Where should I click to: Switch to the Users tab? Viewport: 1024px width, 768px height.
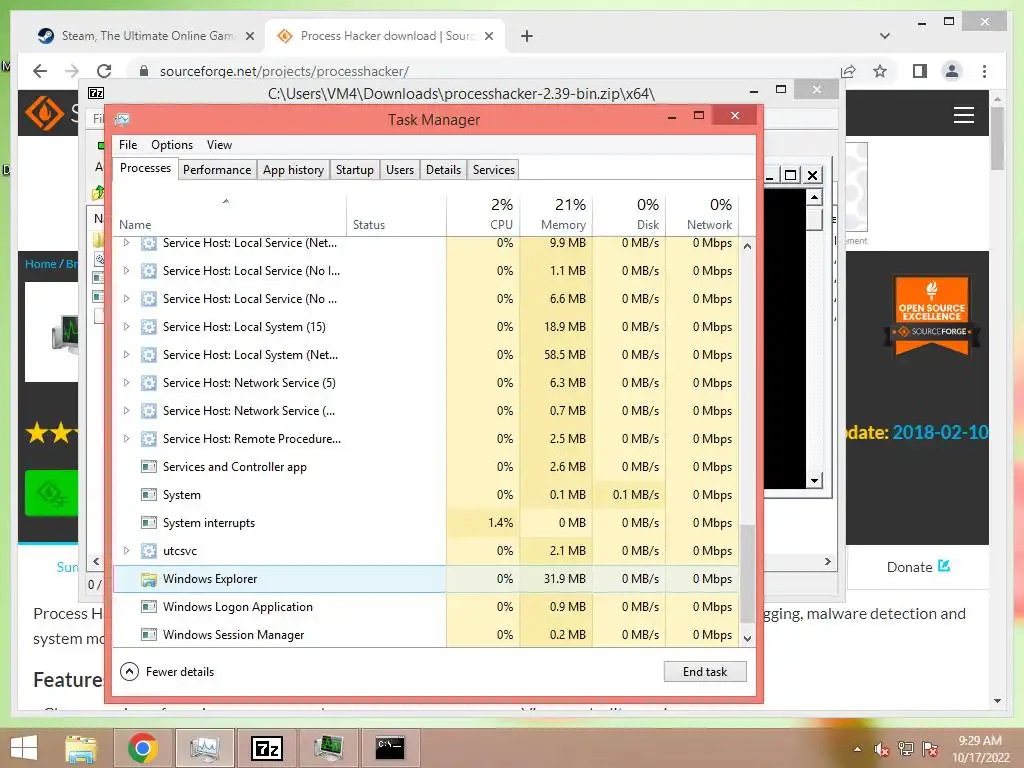click(400, 170)
